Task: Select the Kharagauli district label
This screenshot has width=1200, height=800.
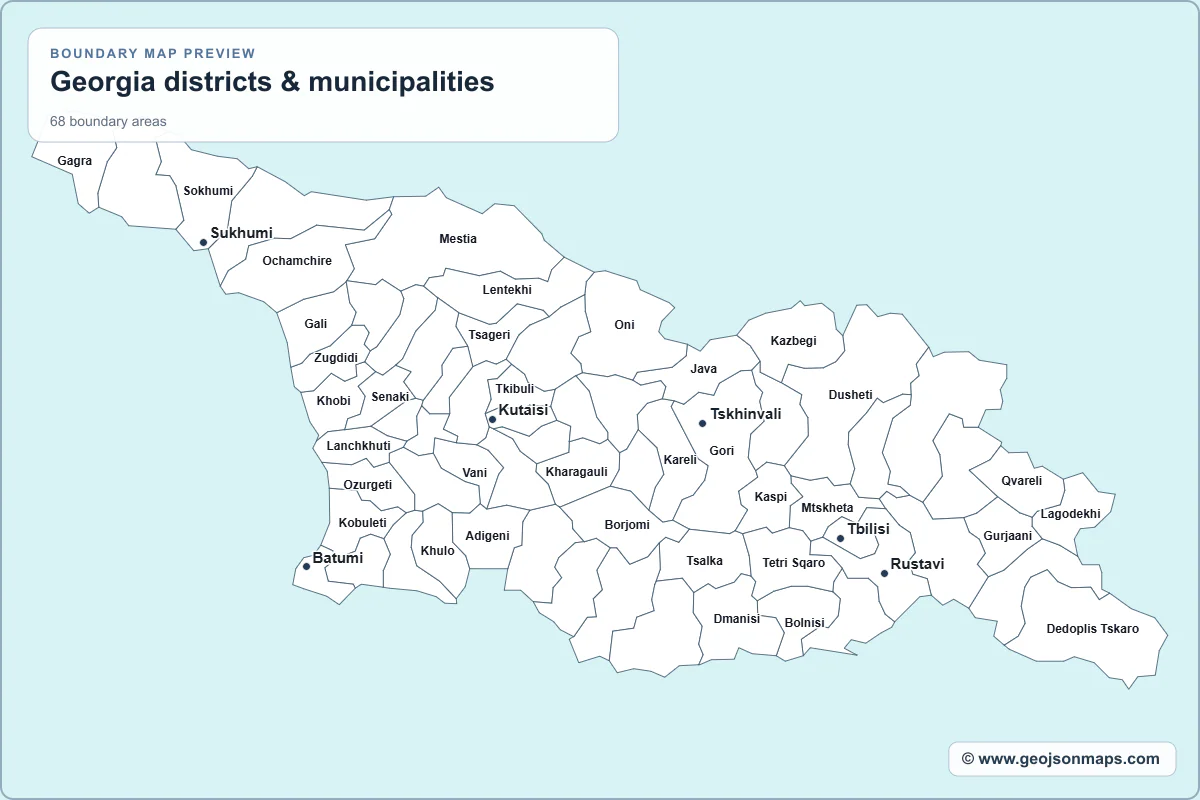Action: coord(577,472)
